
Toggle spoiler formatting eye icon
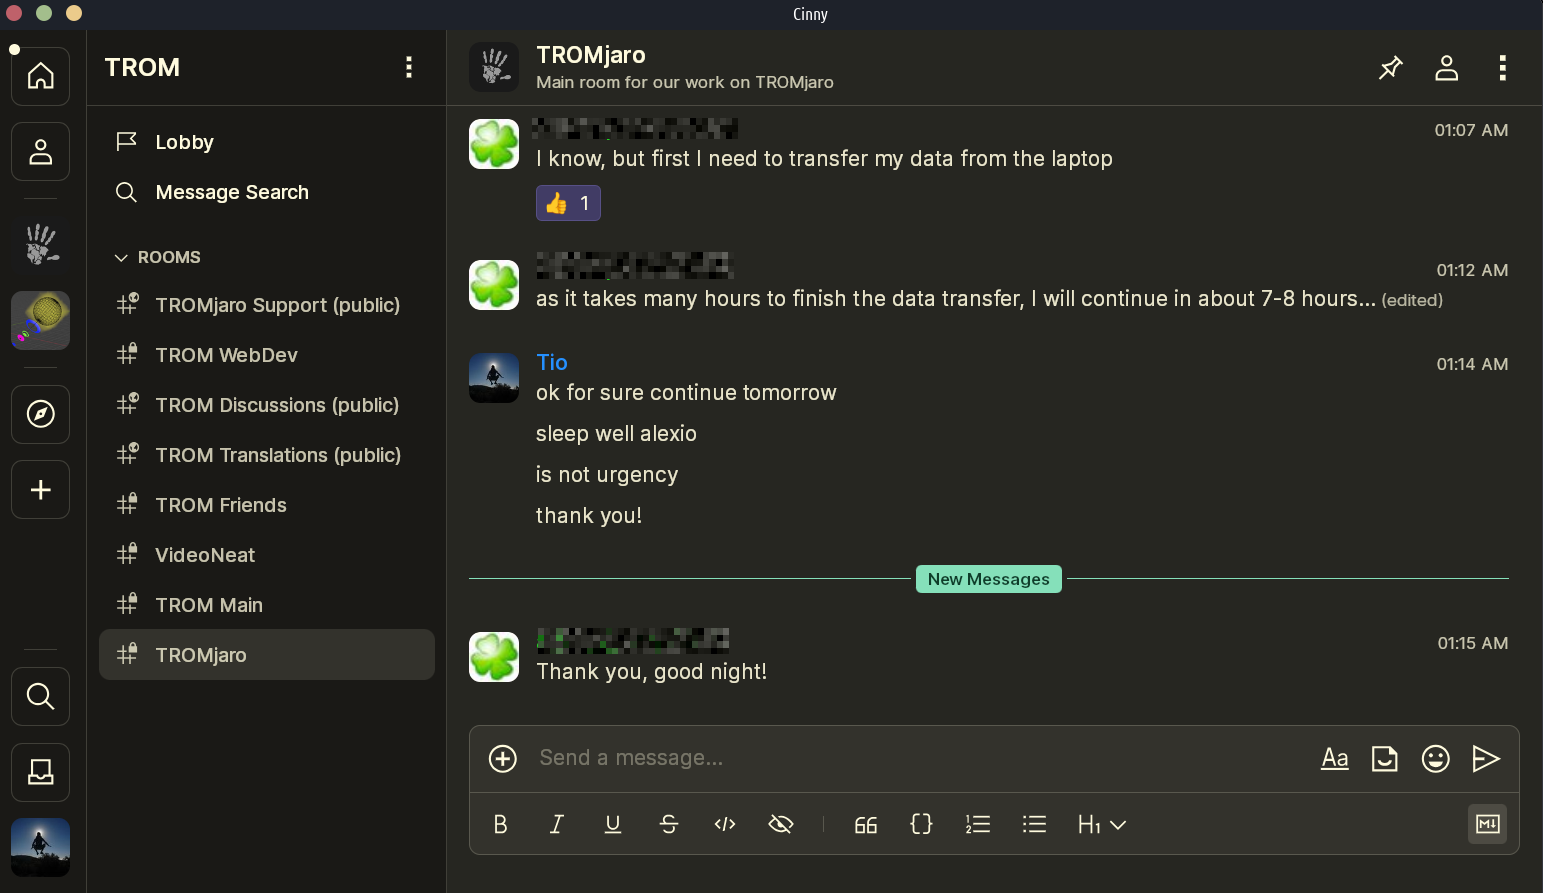[780, 824]
